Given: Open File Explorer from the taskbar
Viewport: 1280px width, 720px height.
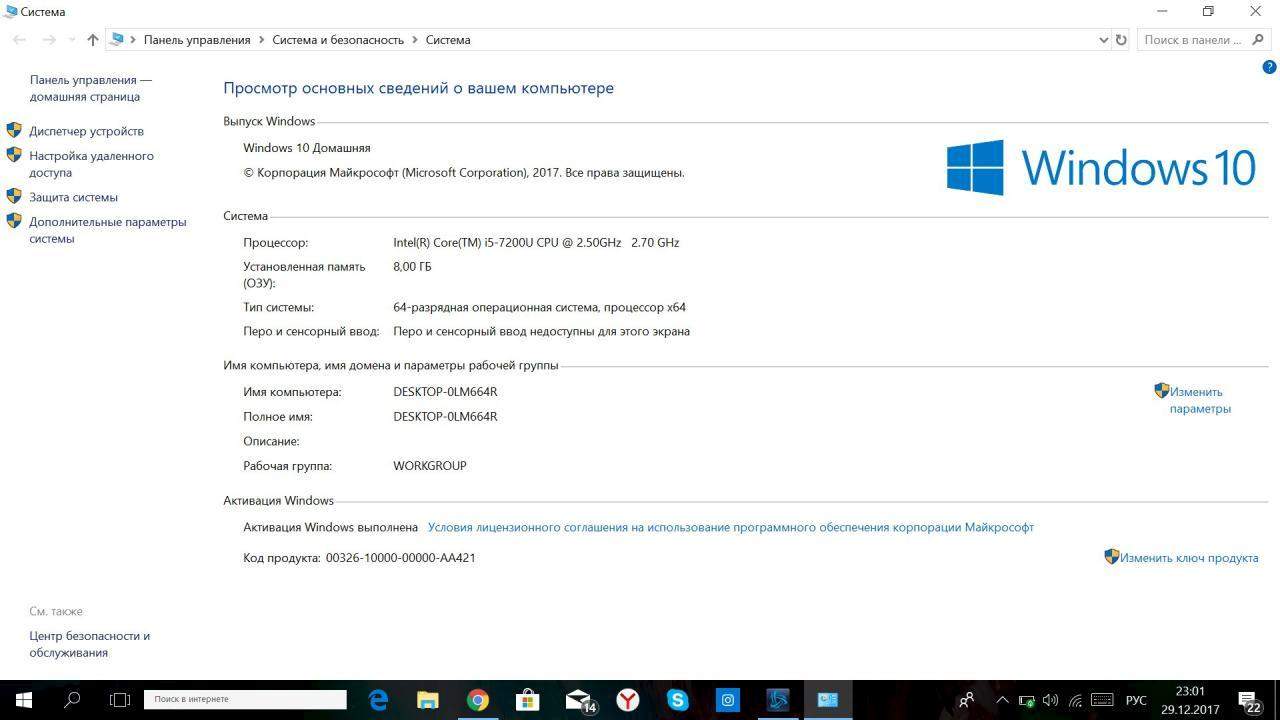Looking at the screenshot, I should [428, 700].
